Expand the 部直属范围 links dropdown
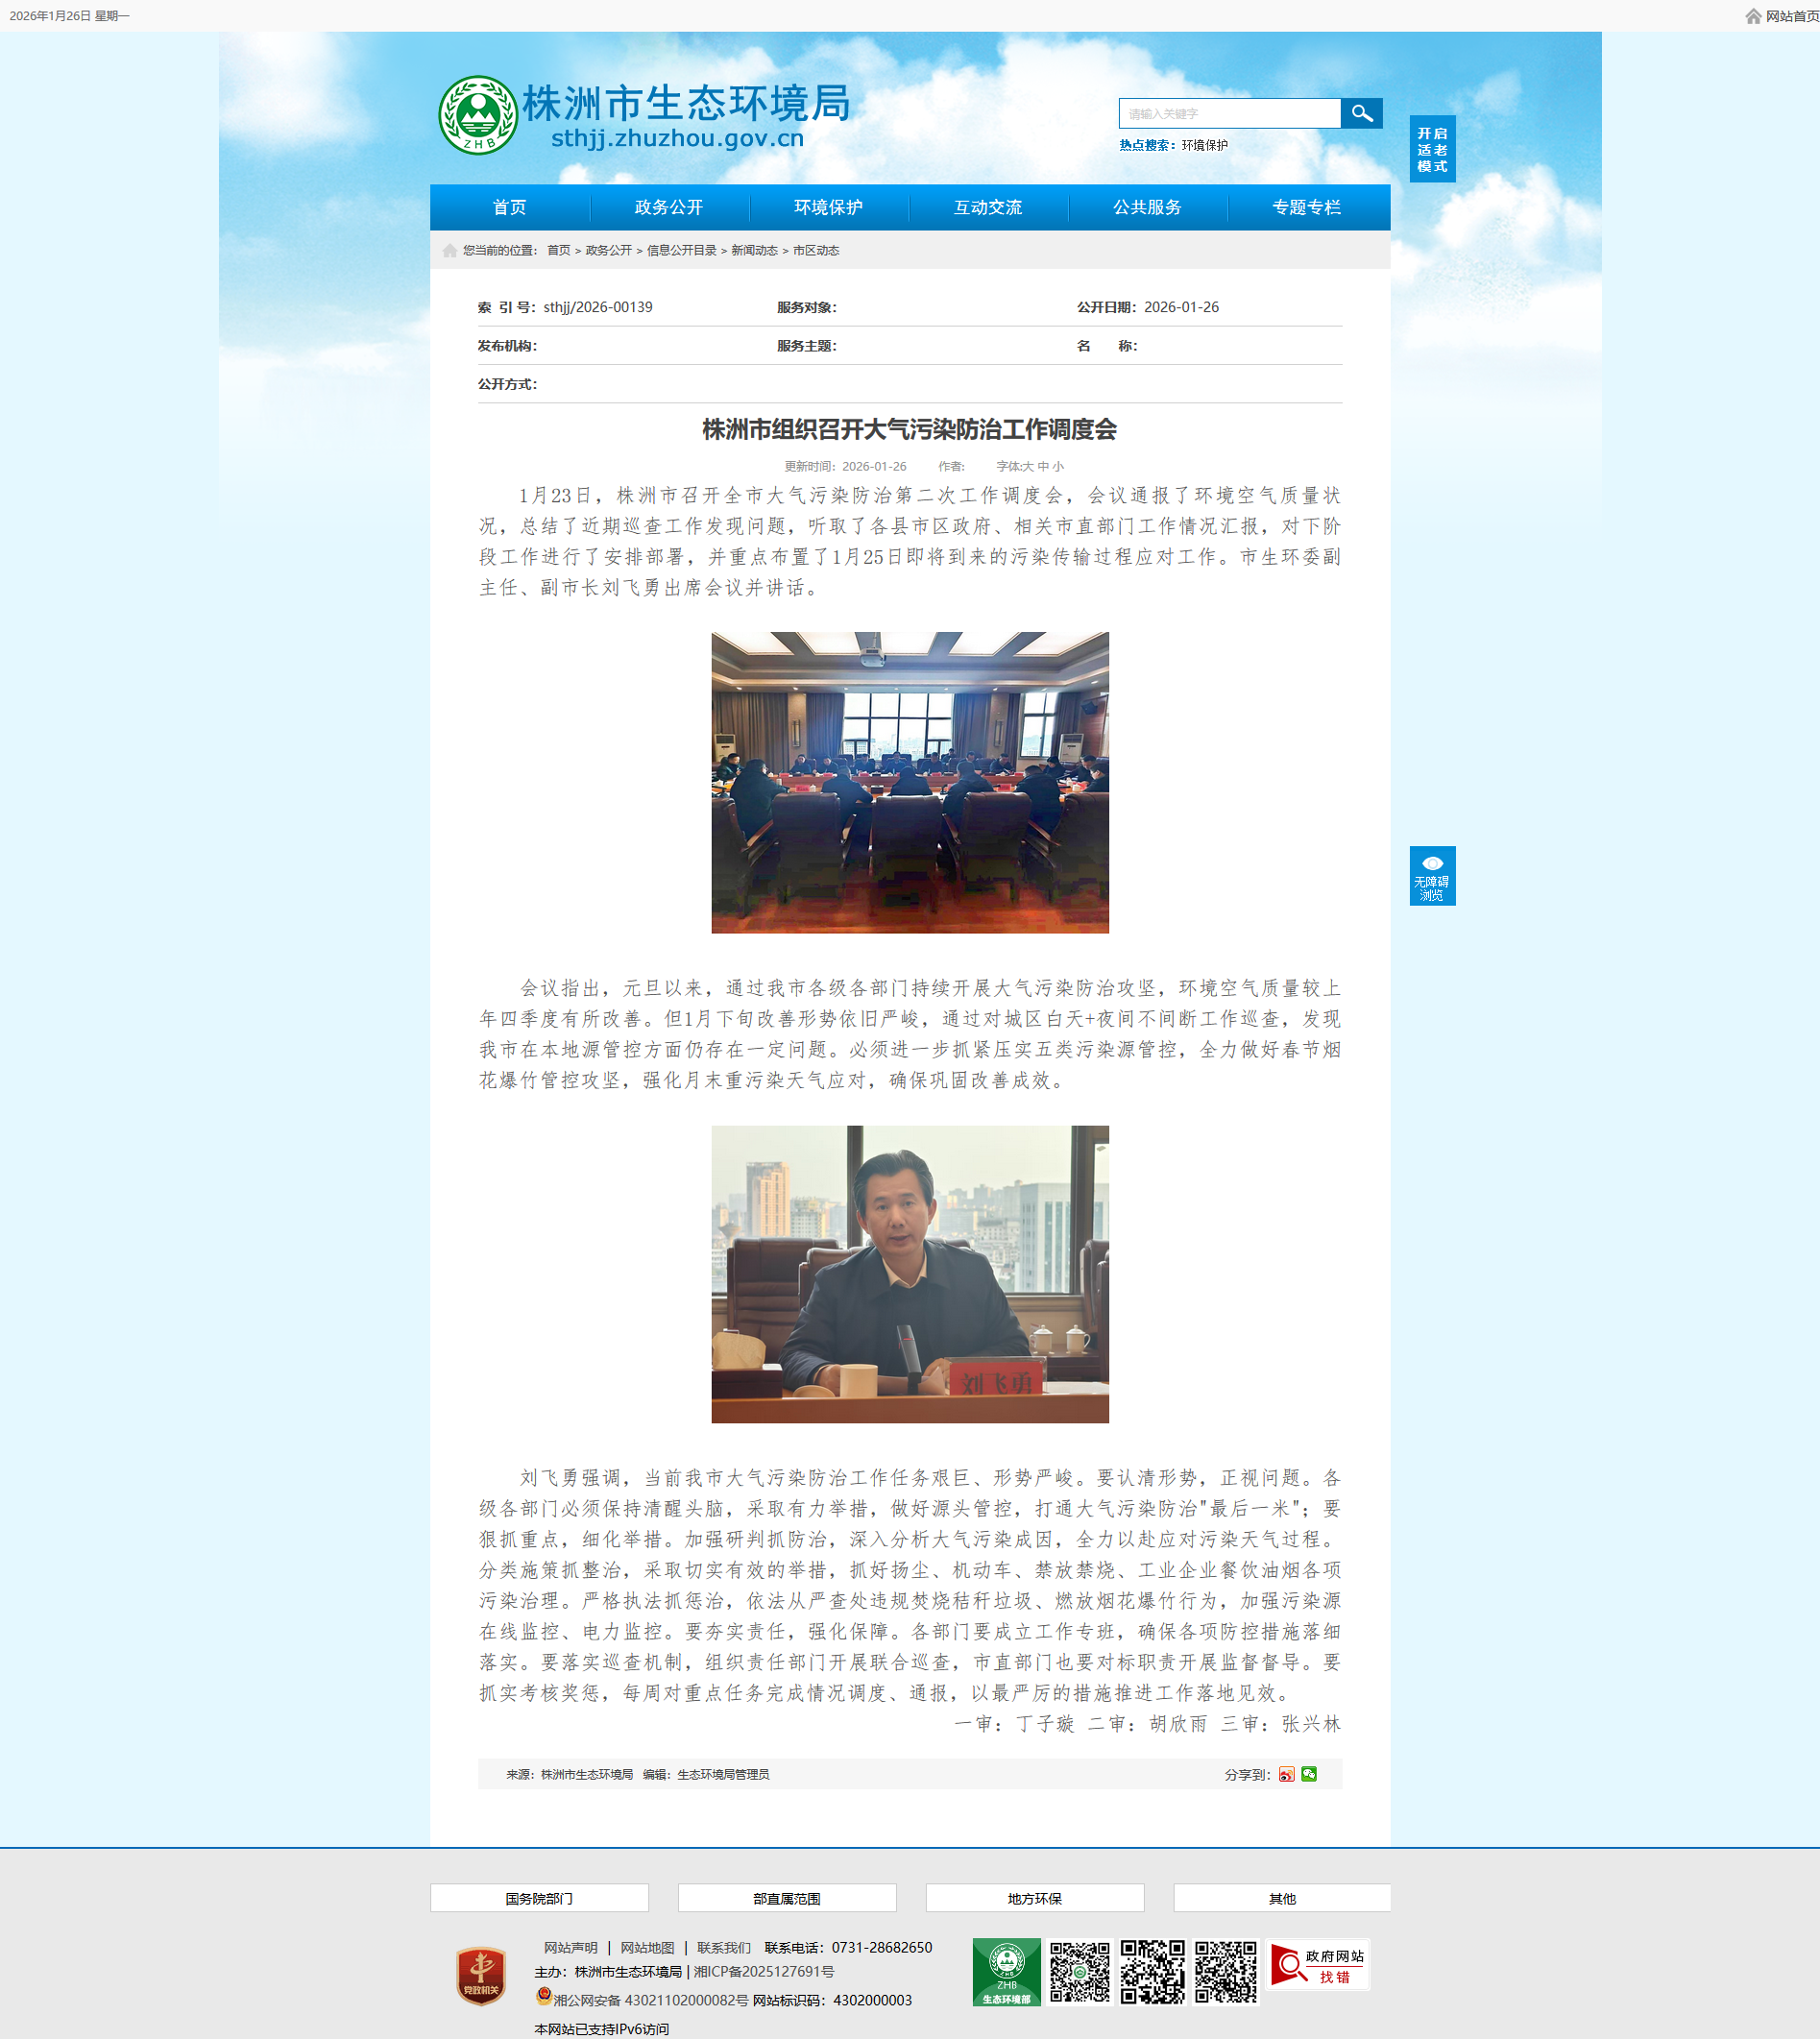Screen dimensions: 1820x2039 tap(787, 1898)
